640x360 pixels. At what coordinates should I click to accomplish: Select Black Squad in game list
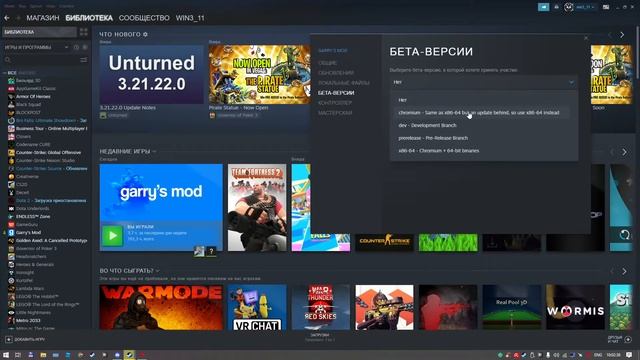28,104
